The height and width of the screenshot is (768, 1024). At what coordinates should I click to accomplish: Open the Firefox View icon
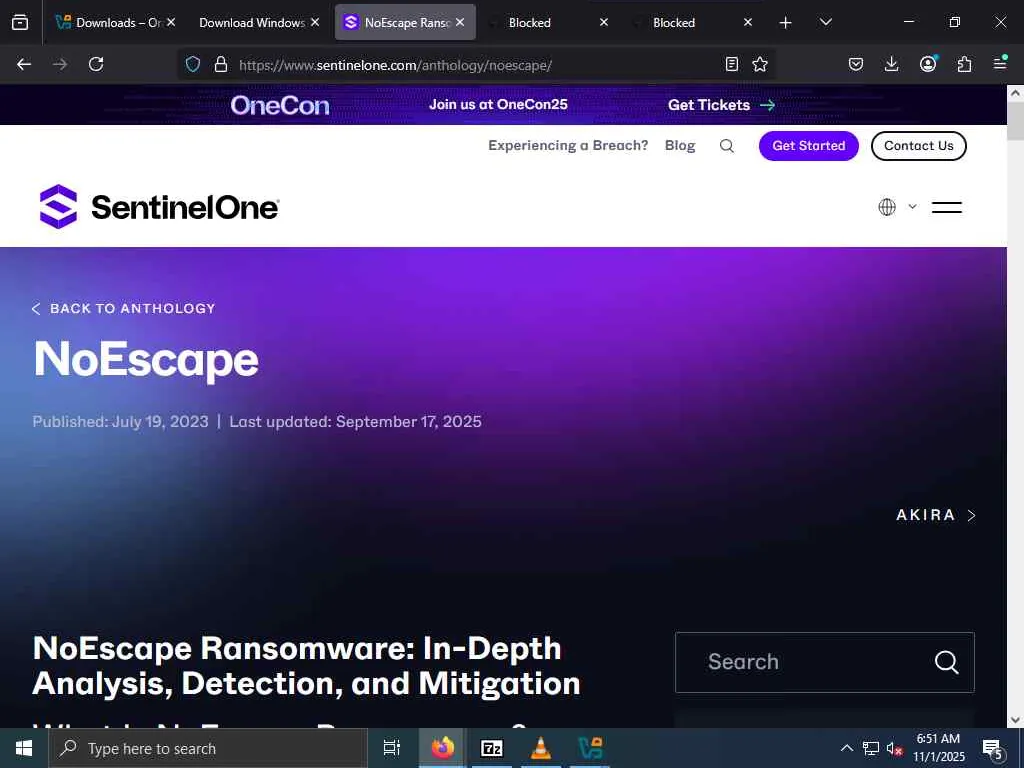coord(20,22)
